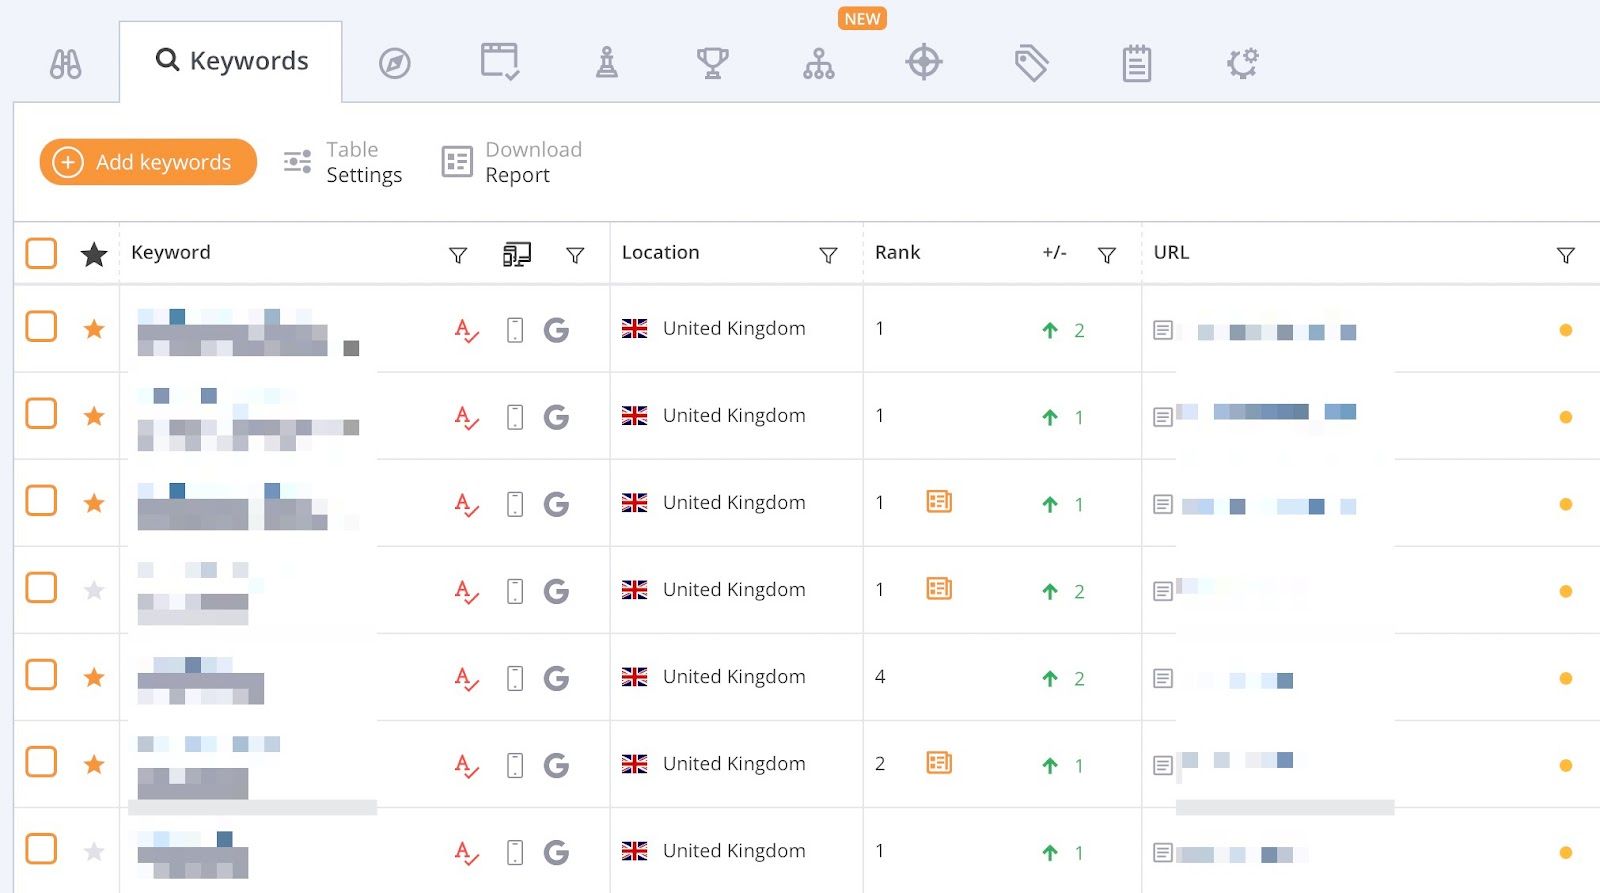This screenshot has height=893, width=1600.
Task: Click United Kingdom in the first row
Action: point(734,328)
